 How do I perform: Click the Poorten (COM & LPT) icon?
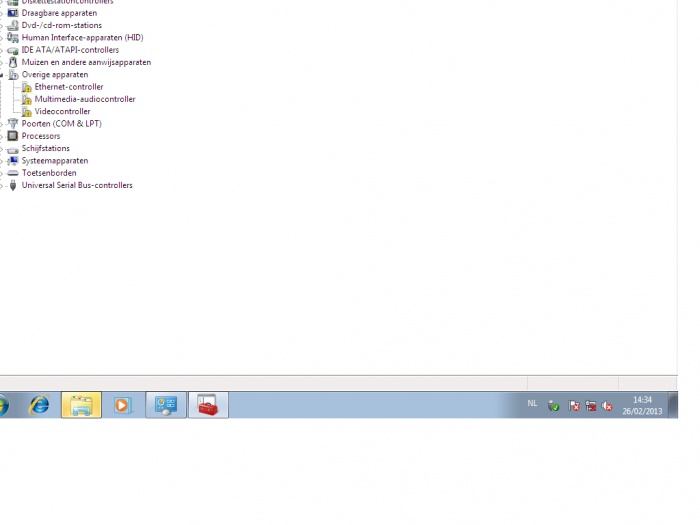point(13,124)
